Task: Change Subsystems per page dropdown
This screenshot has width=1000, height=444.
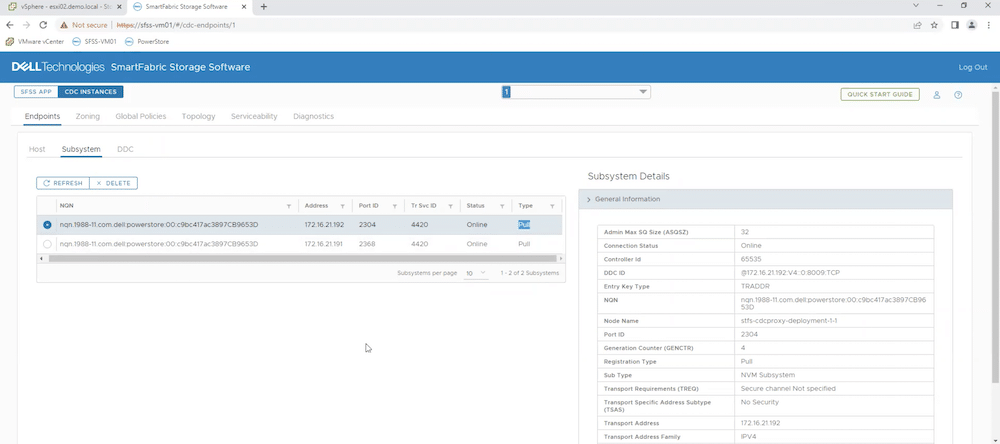Action: (x=476, y=272)
